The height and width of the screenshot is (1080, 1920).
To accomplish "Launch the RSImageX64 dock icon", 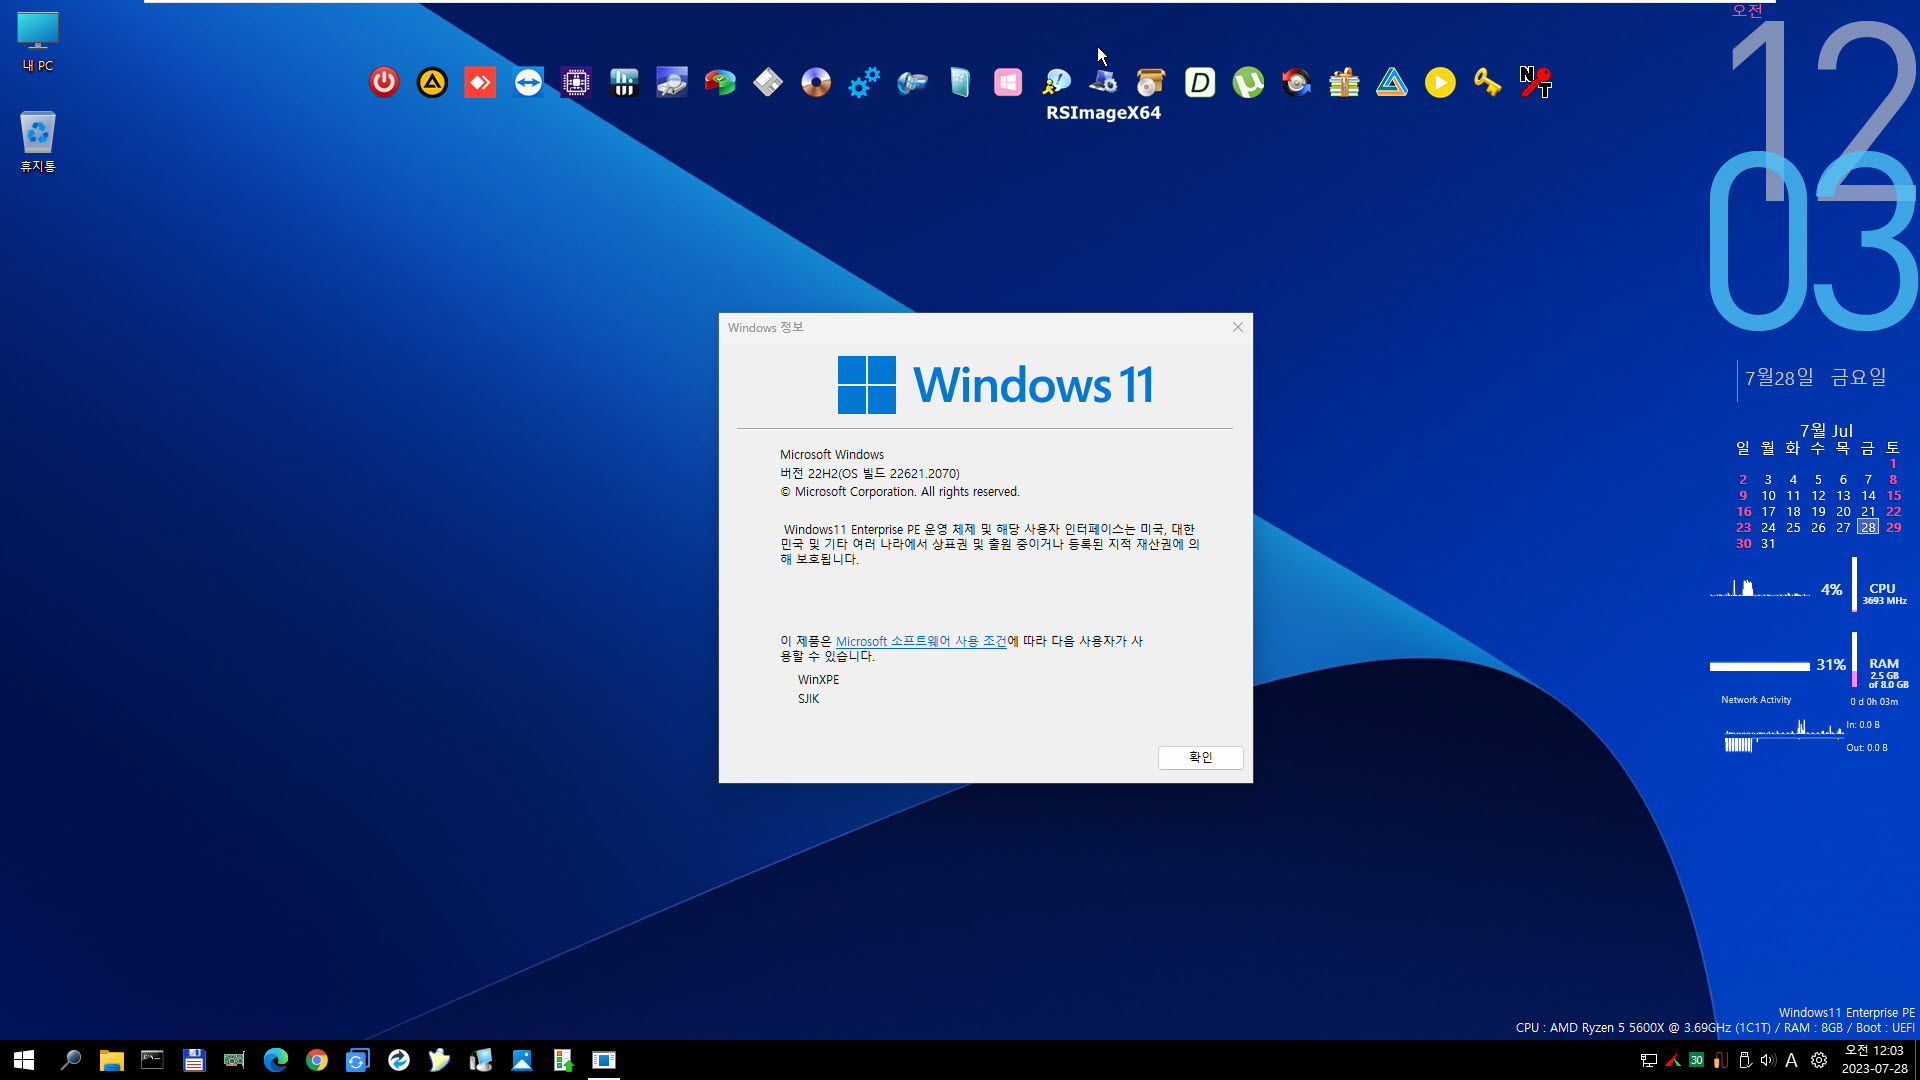I will [x=1104, y=82].
